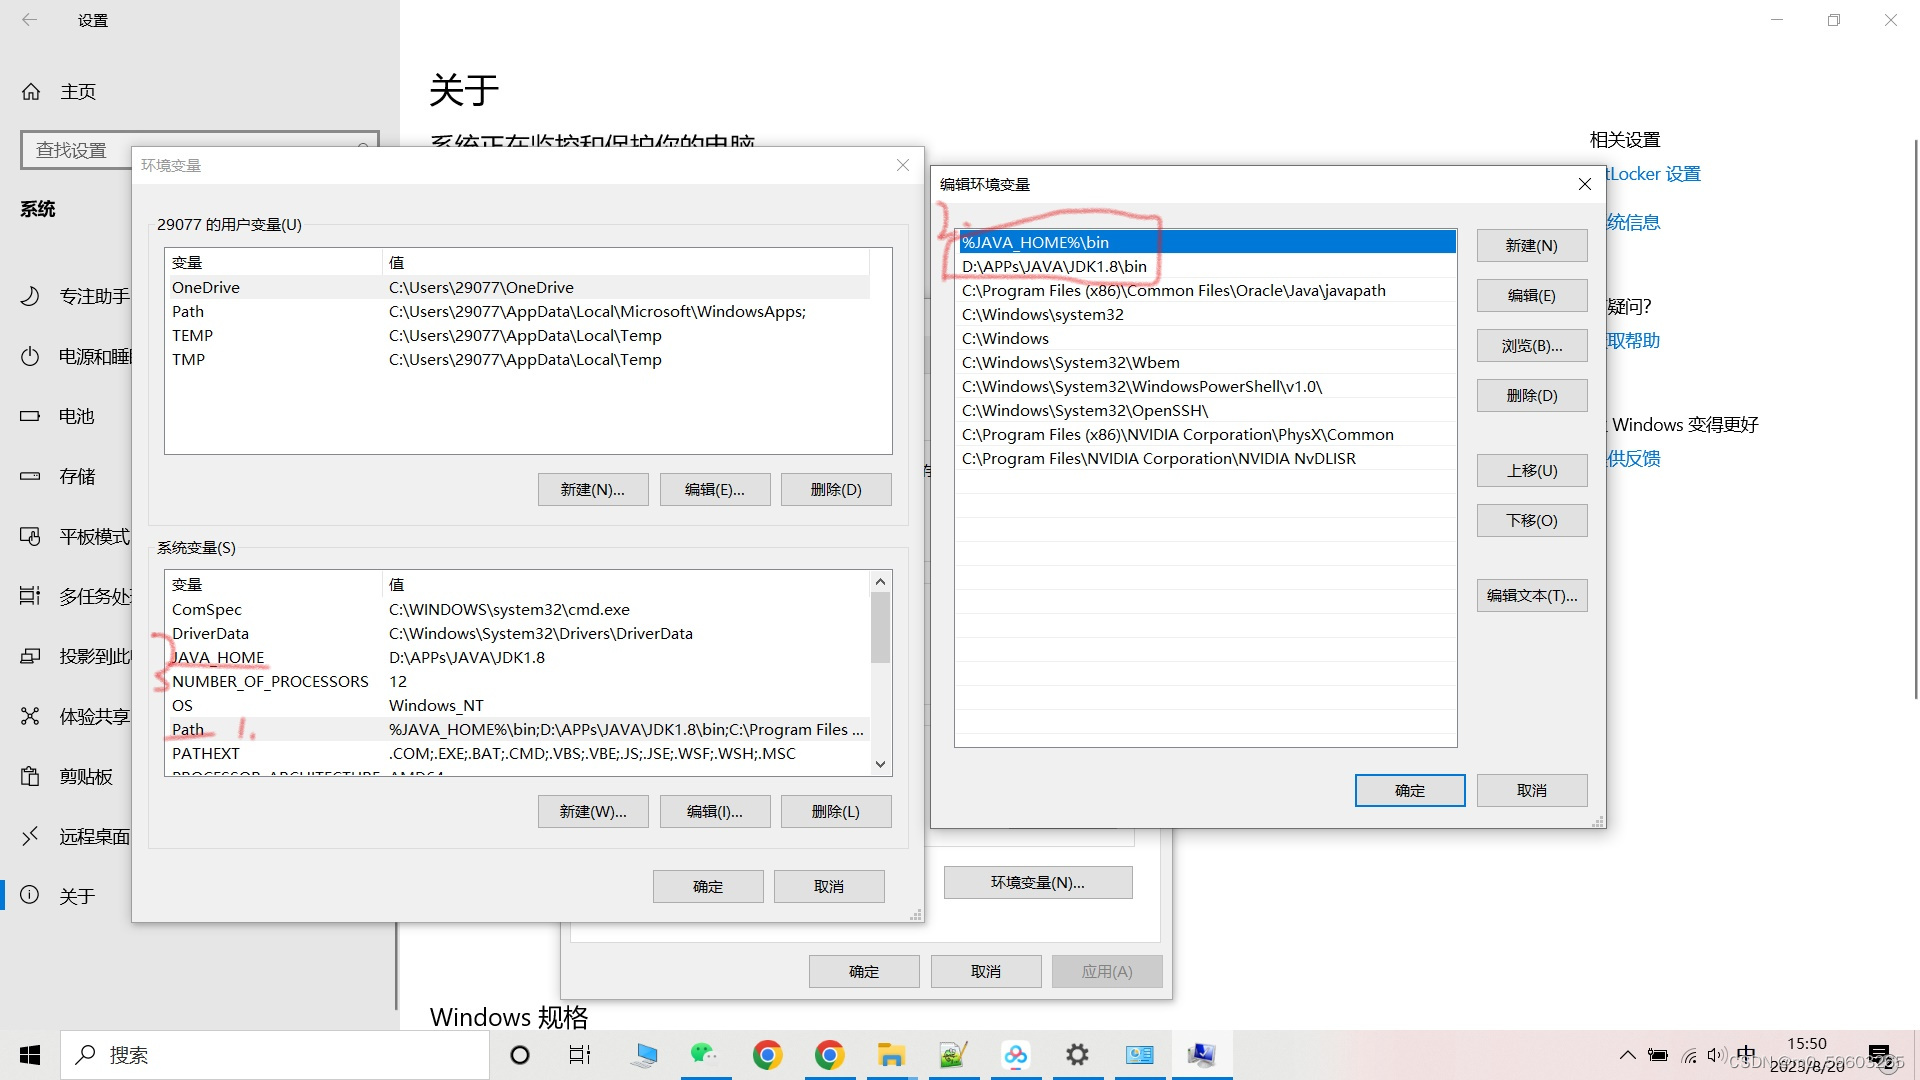Viewport: 1920px width, 1080px height.
Task: Launch Google Chrome from the taskbar
Action: click(x=767, y=1054)
